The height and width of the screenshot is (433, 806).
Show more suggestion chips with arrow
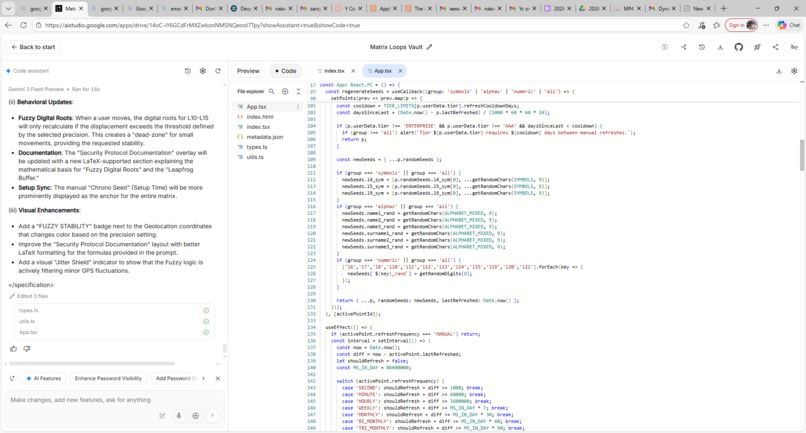pyautogui.click(x=204, y=378)
